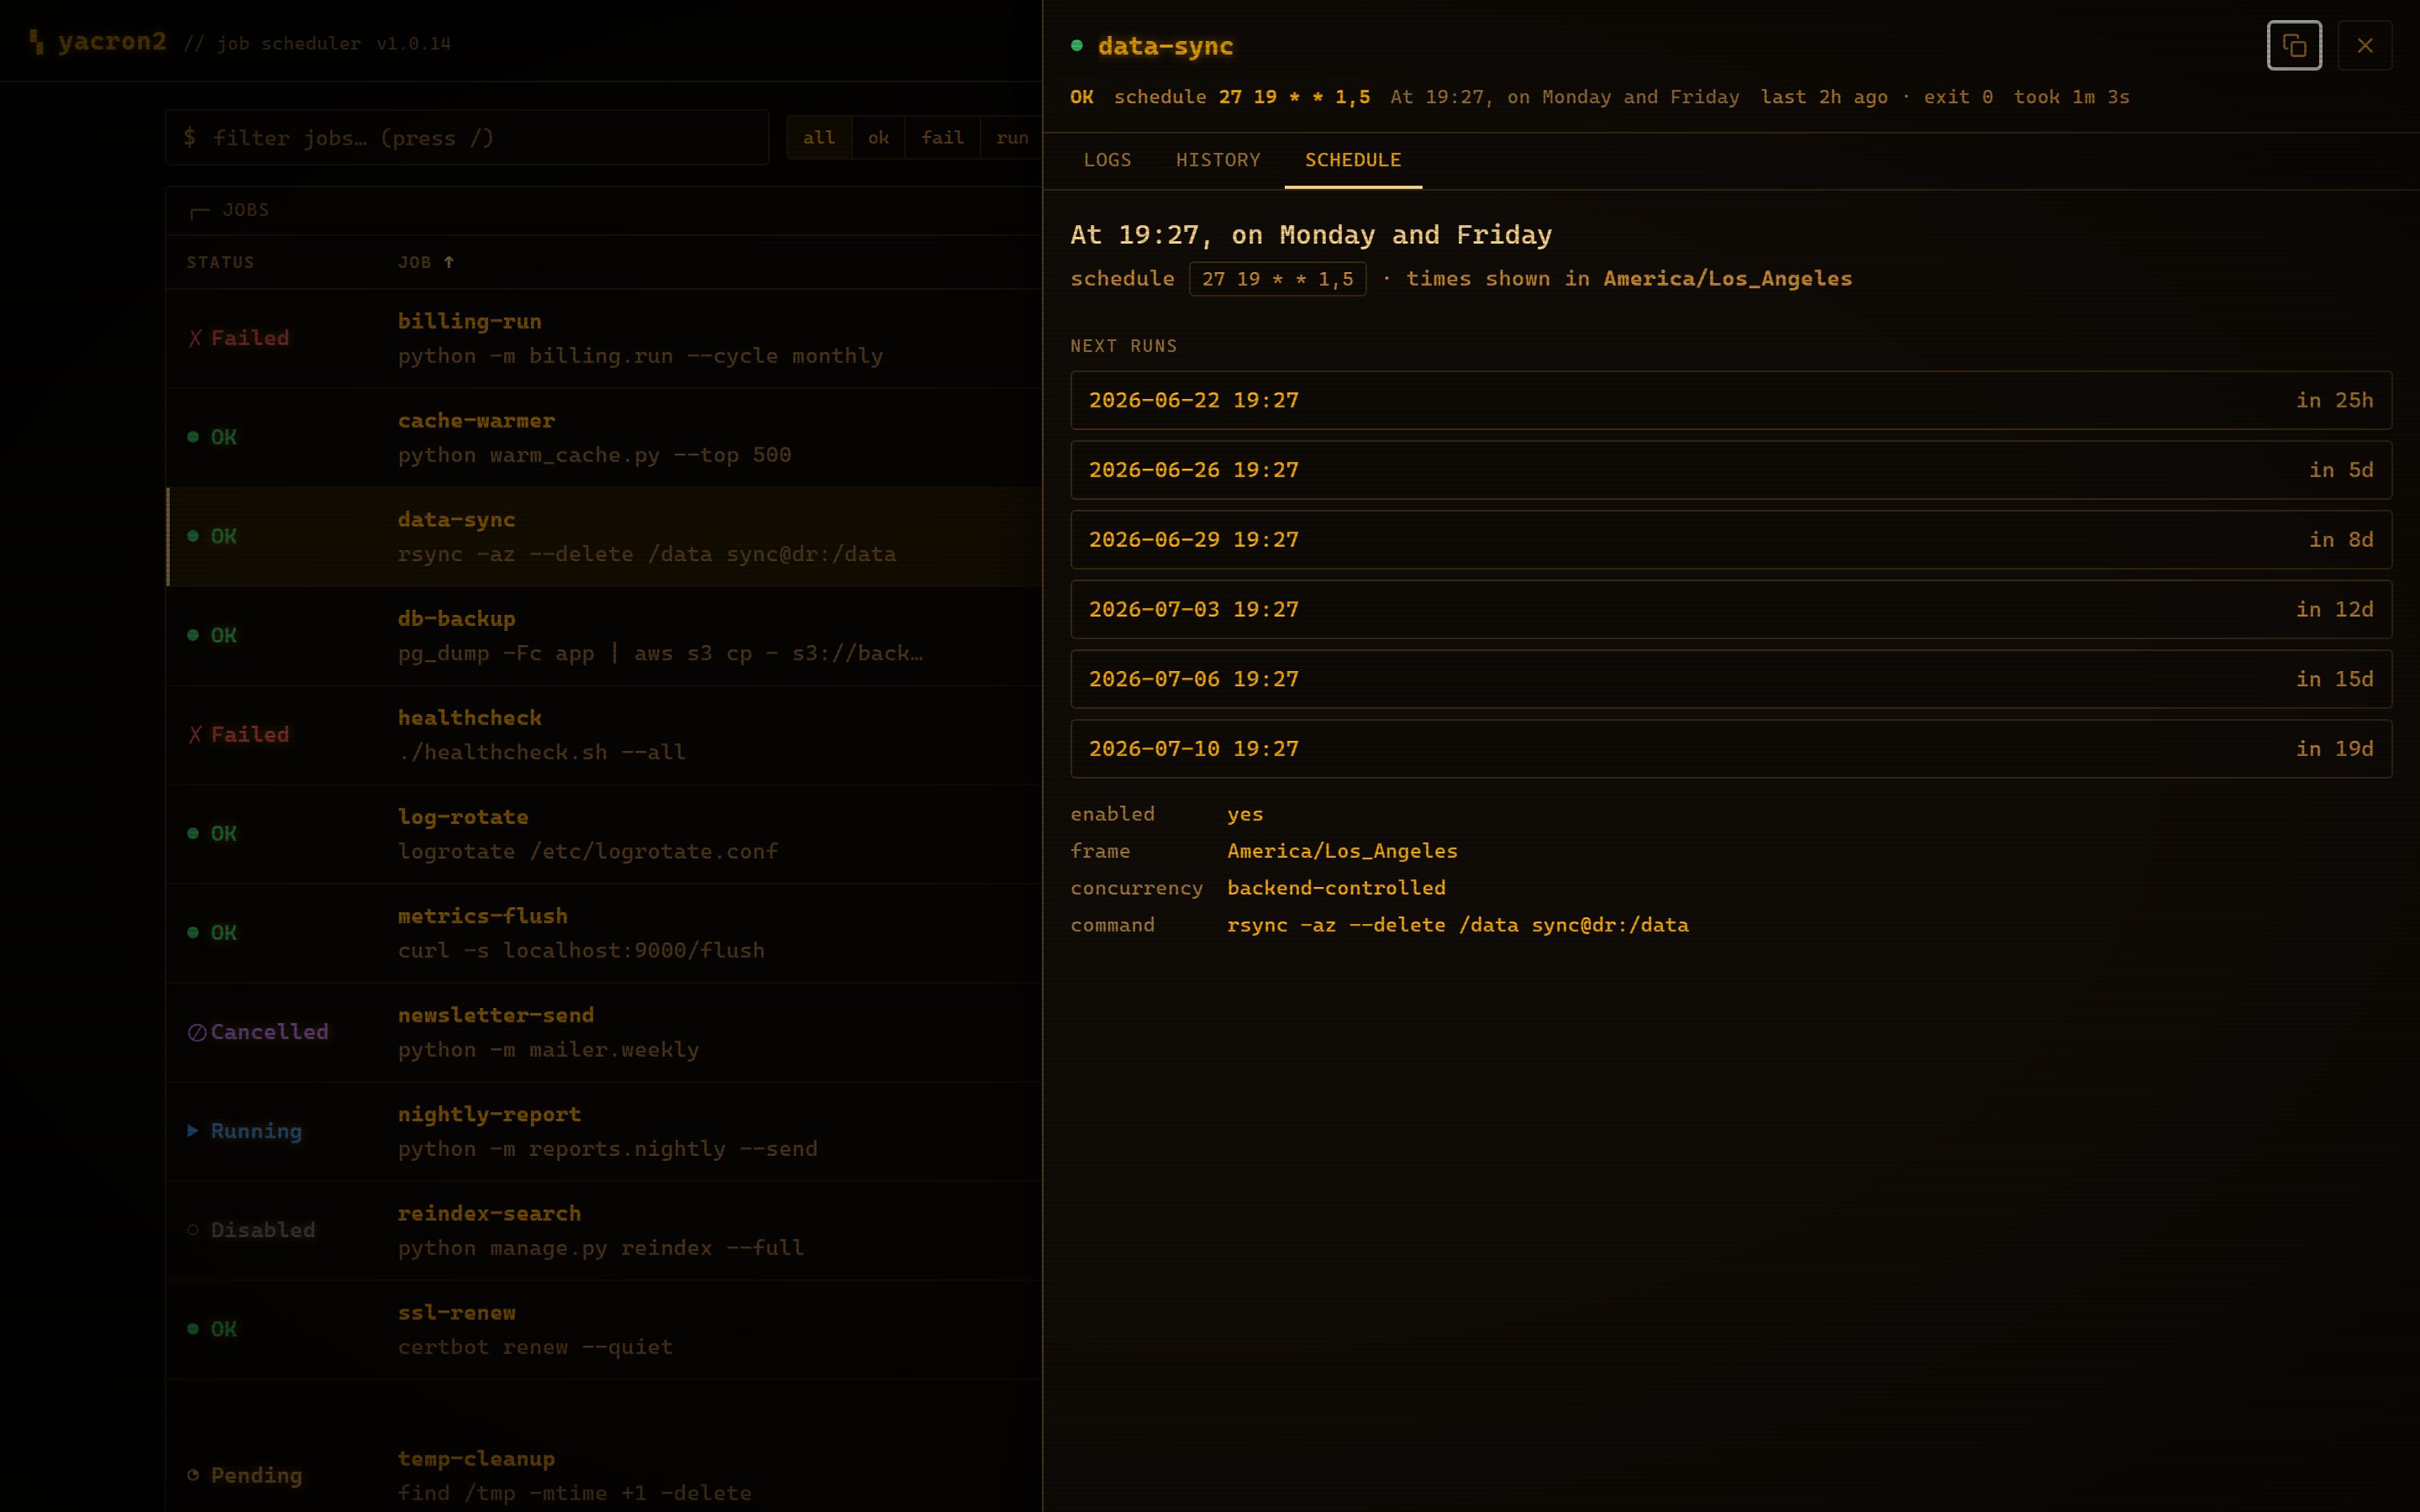Viewport: 2420px width, 1512px height.
Task: Click 'python -m billing.run --cycle monthly' command
Action: pos(640,356)
